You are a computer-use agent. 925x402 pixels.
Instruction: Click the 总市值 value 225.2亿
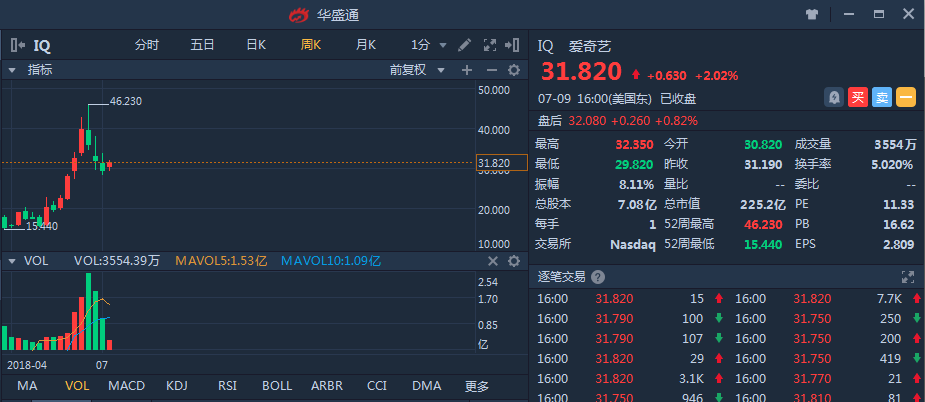[x=763, y=204]
